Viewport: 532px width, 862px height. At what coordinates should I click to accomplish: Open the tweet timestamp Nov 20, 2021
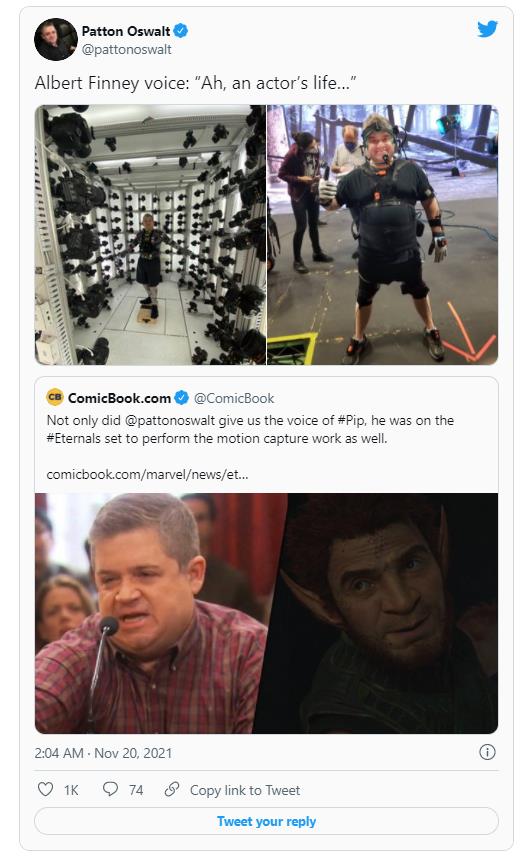[x=103, y=753]
